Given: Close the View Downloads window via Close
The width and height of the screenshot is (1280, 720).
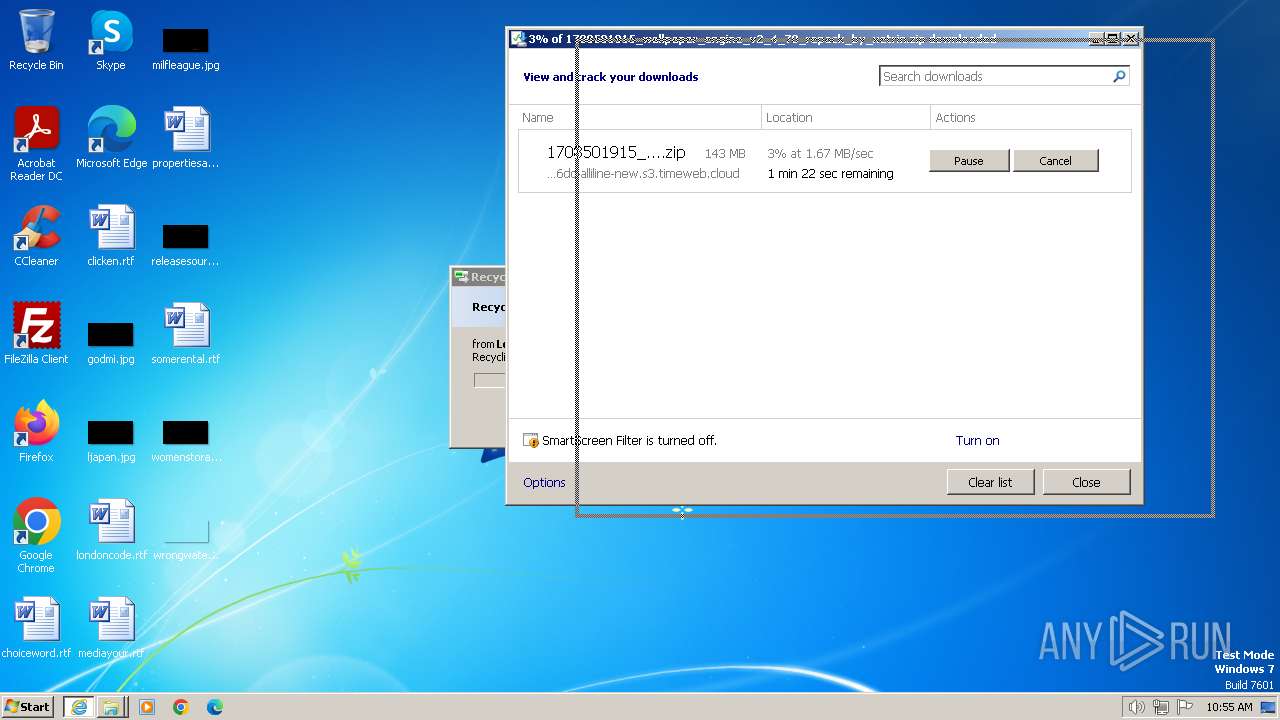Looking at the screenshot, I should (x=1086, y=482).
